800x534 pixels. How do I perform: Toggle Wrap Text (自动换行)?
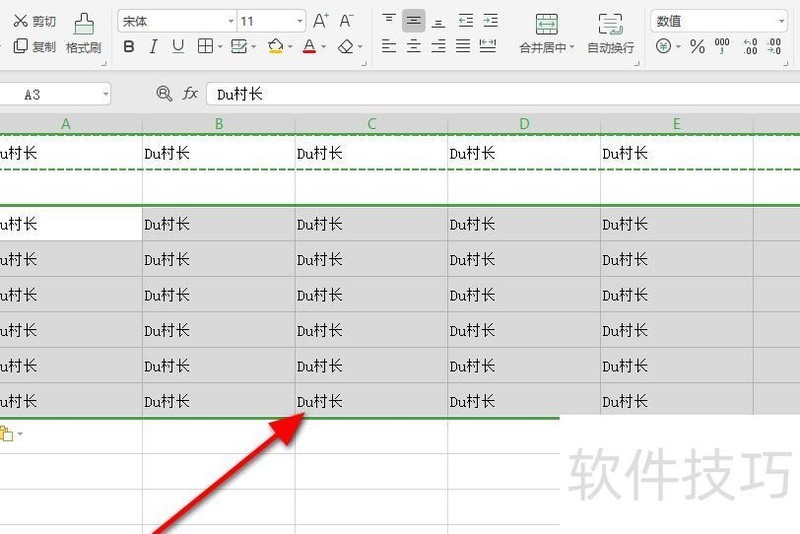point(611,33)
